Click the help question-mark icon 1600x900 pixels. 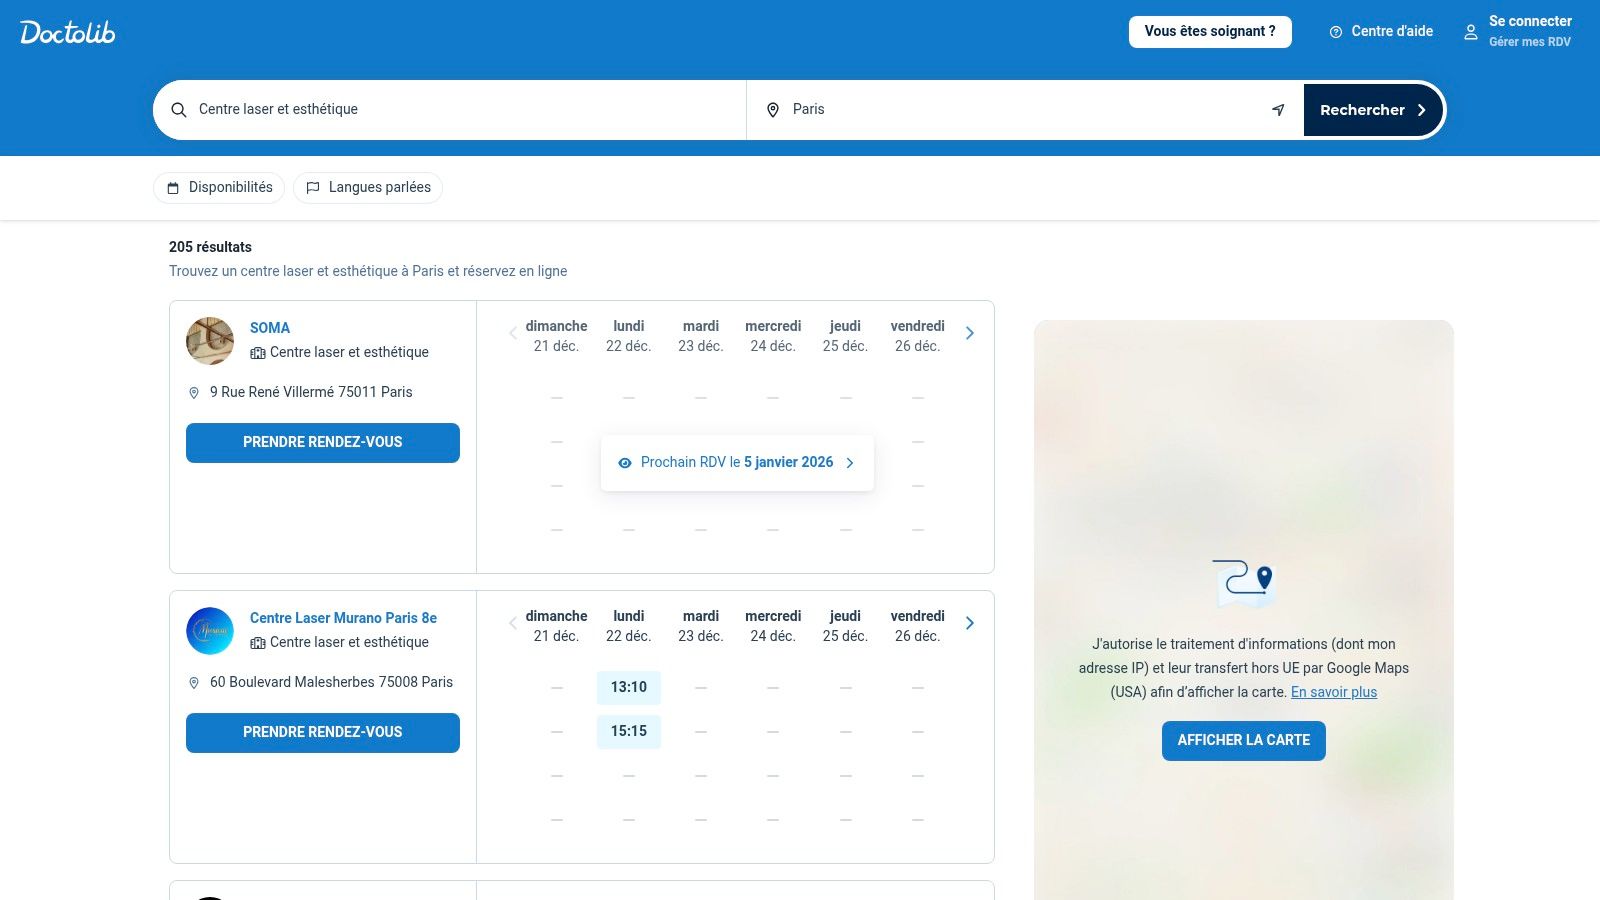(x=1336, y=32)
